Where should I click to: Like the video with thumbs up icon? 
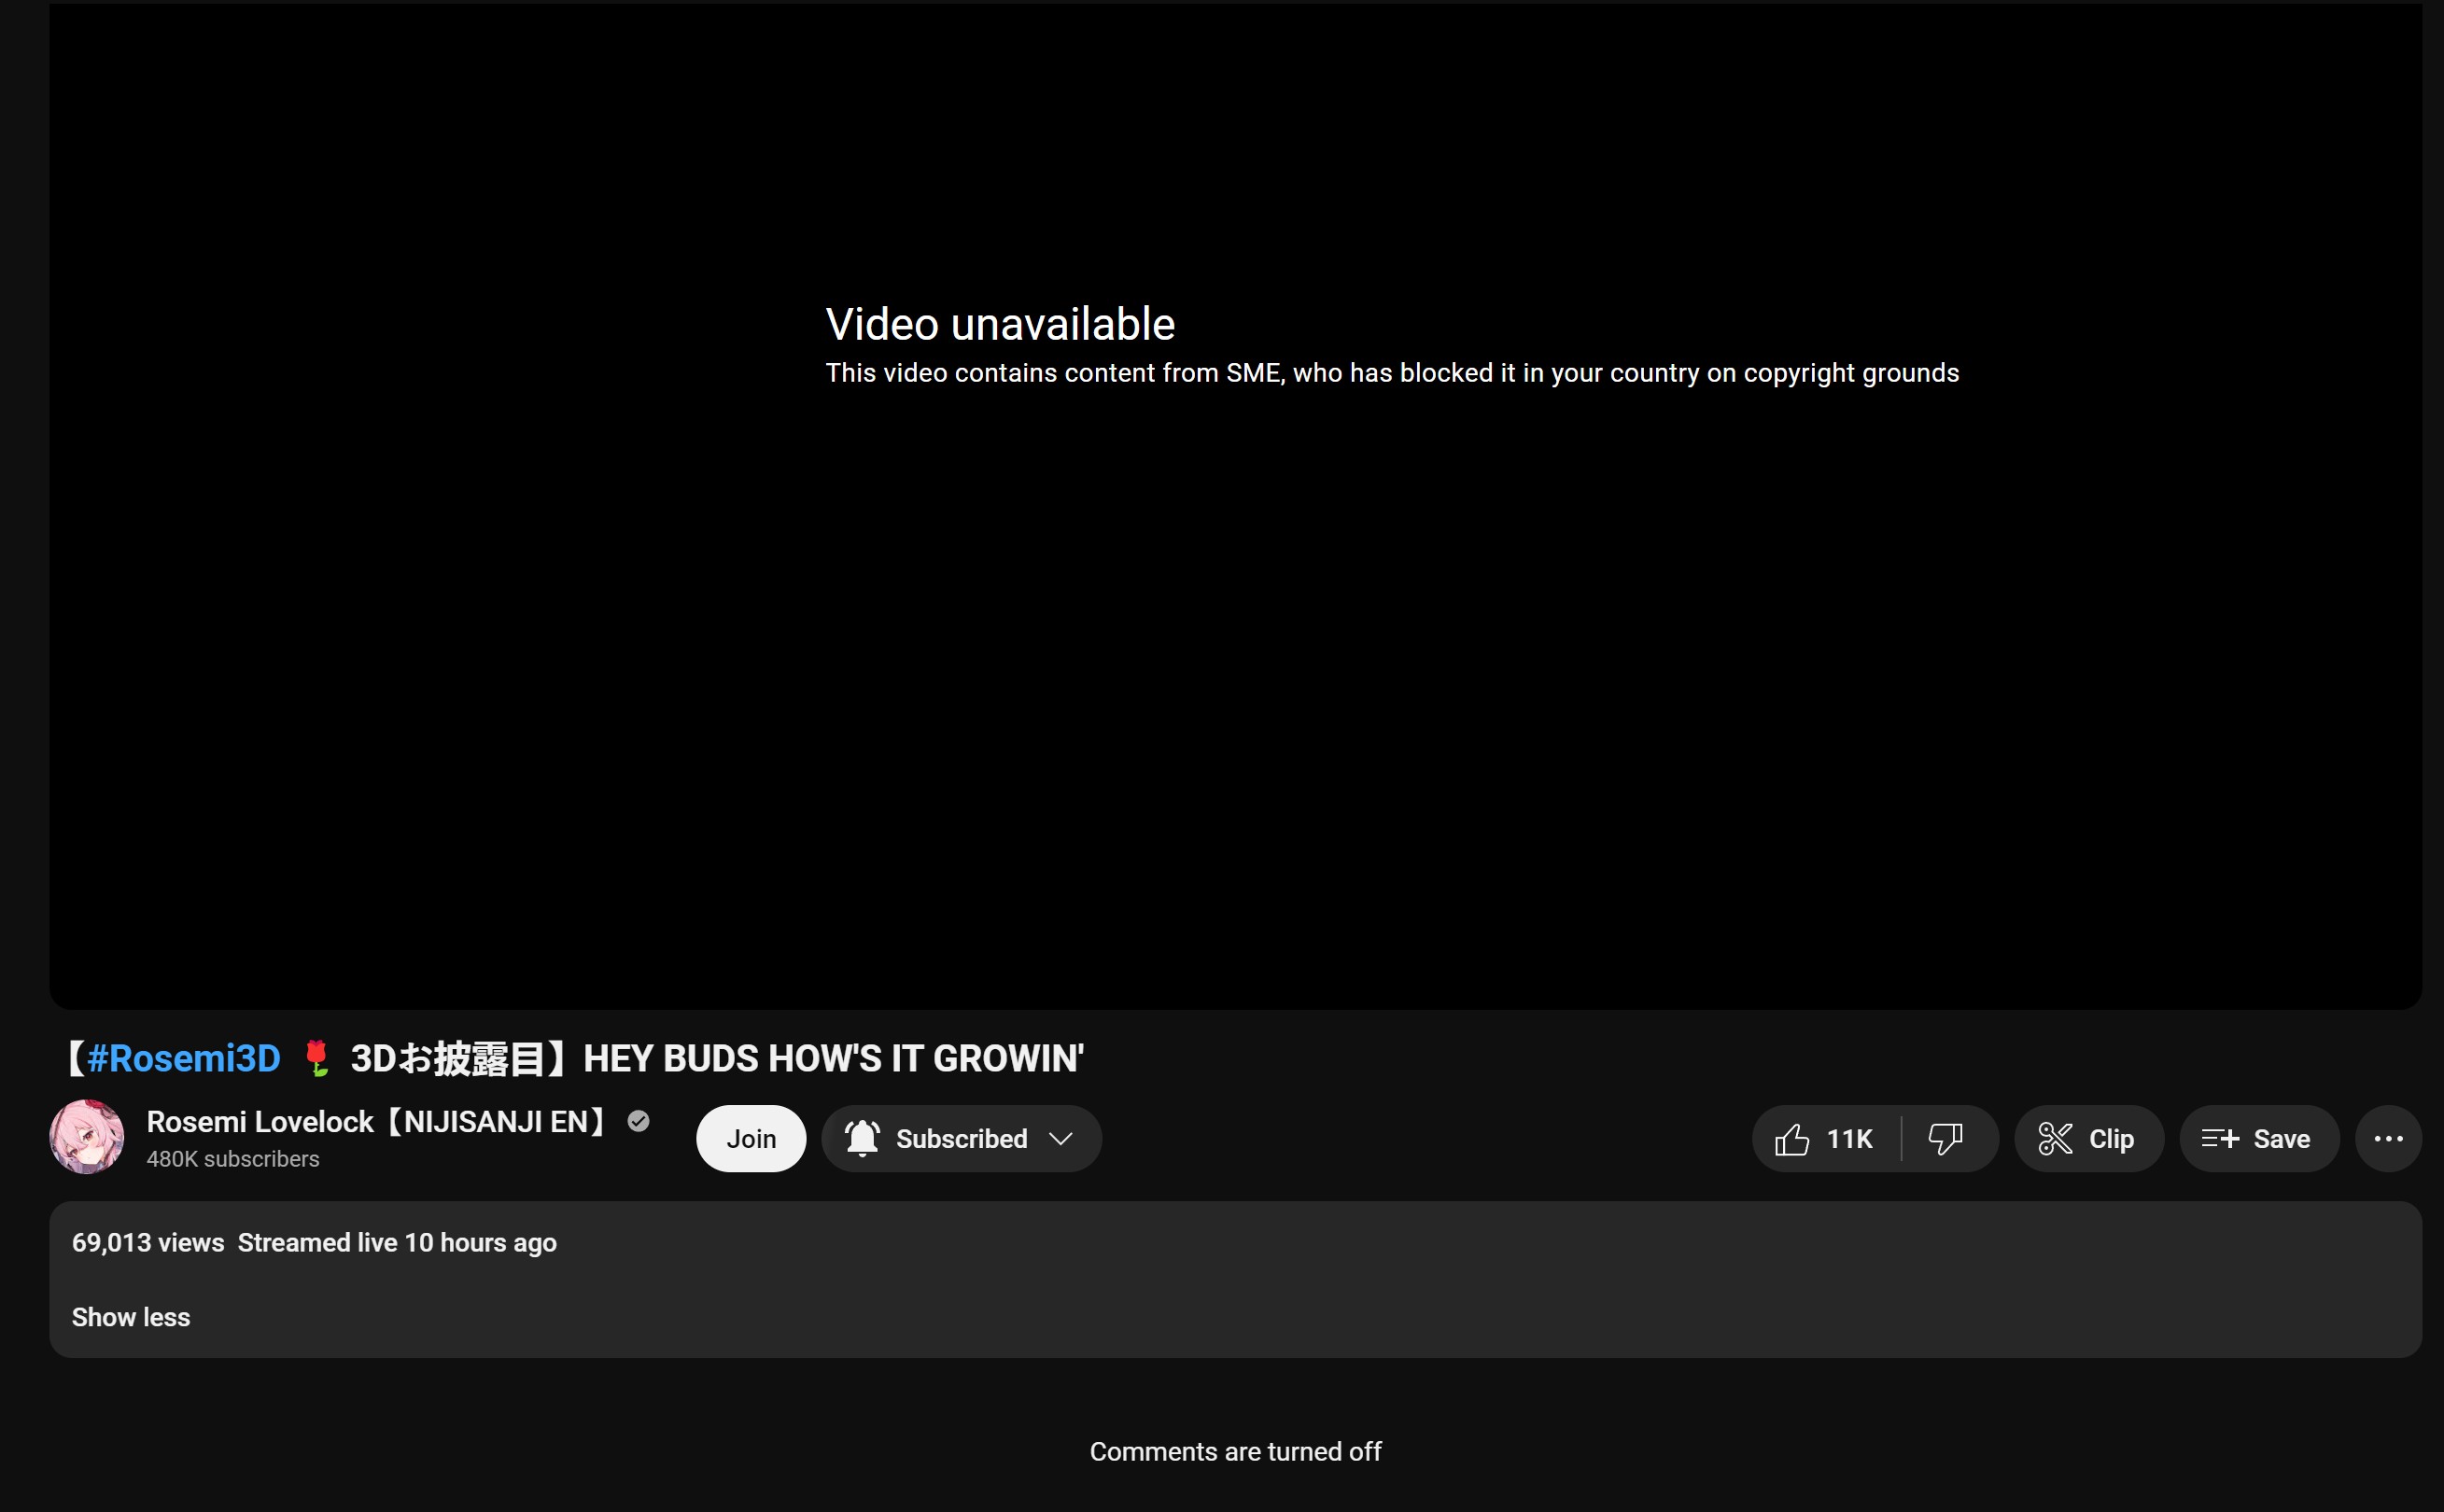(x=1825, y=1139)
